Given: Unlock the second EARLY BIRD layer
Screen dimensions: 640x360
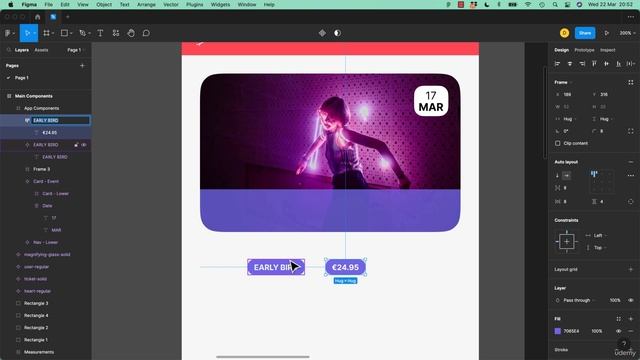Looking at the screenshot, I should [76, 145].
